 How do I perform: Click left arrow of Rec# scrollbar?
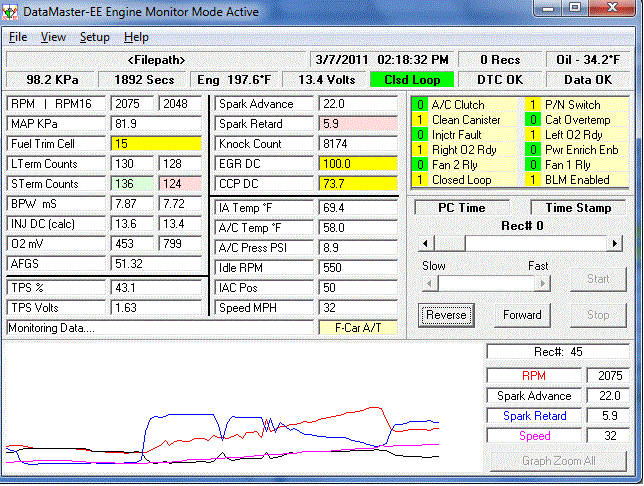tap(426, 243)
